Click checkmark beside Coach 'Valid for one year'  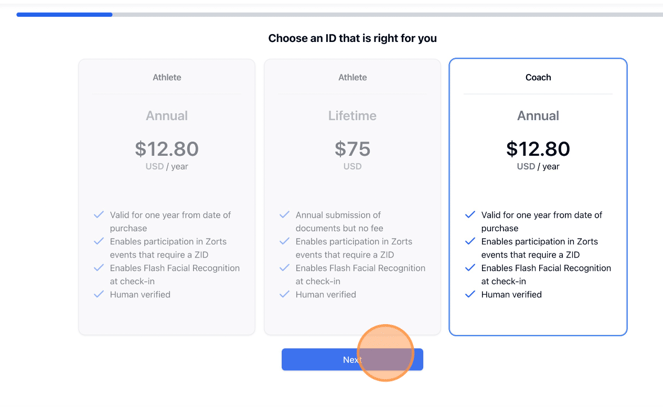470,214
